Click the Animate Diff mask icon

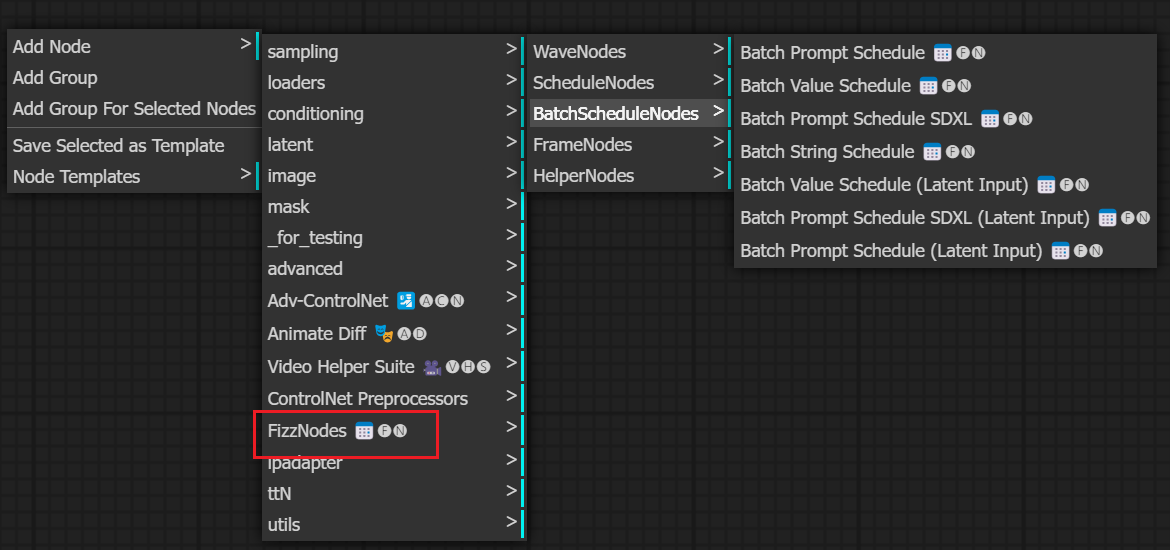[383, 333]
